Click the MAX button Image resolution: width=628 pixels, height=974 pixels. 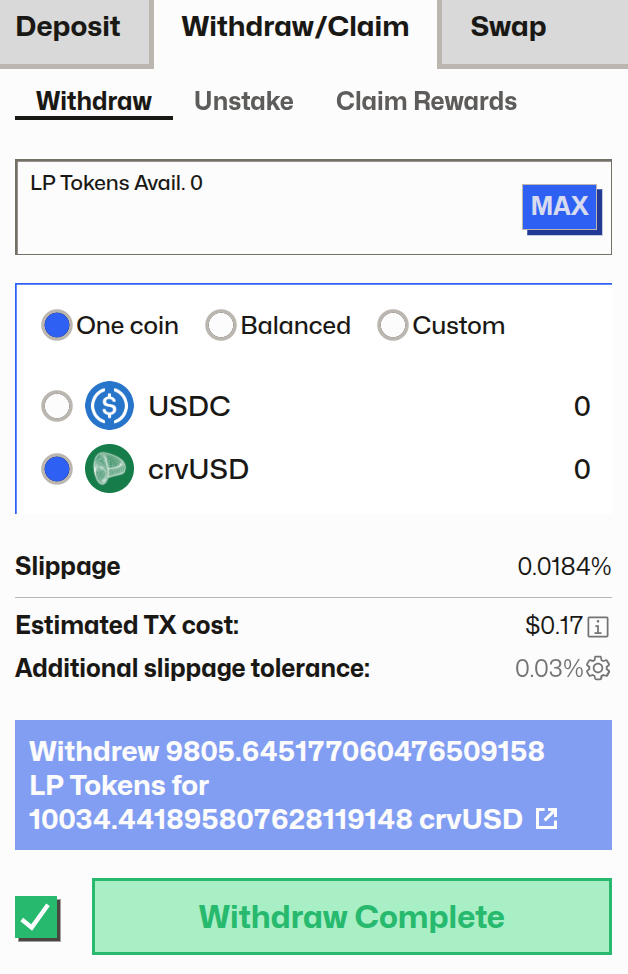coord(559,206)
